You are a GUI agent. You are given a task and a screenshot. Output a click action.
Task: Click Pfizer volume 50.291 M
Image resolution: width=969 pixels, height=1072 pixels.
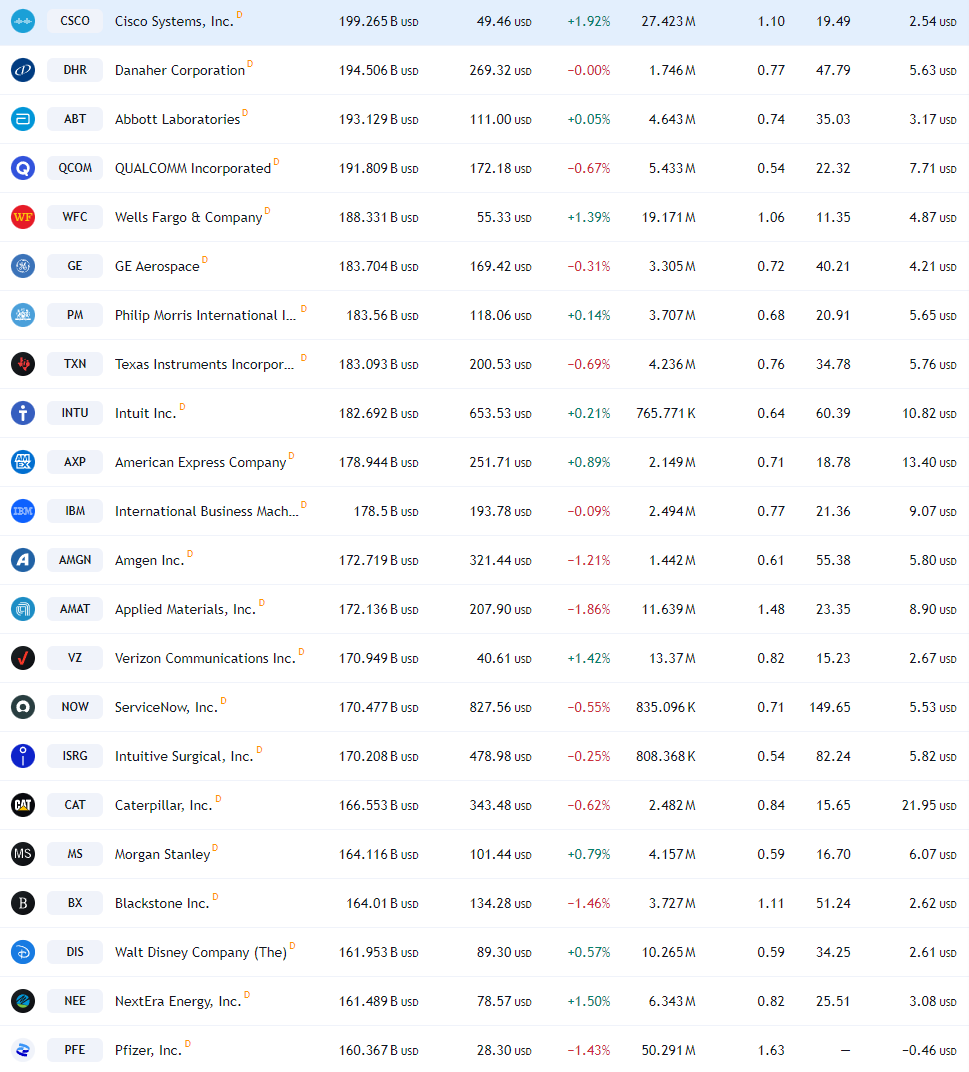[x=669, y=1050]
